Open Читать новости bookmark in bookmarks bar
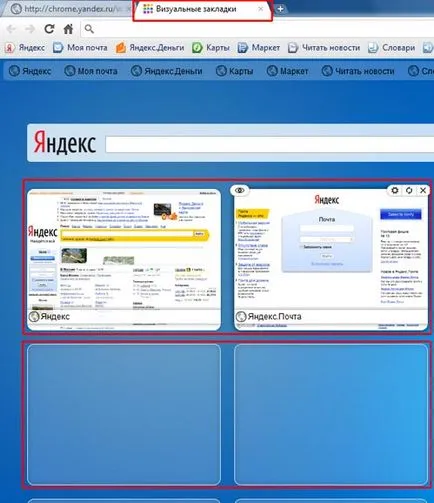This screenshot has height=503, width=434. 324,48
